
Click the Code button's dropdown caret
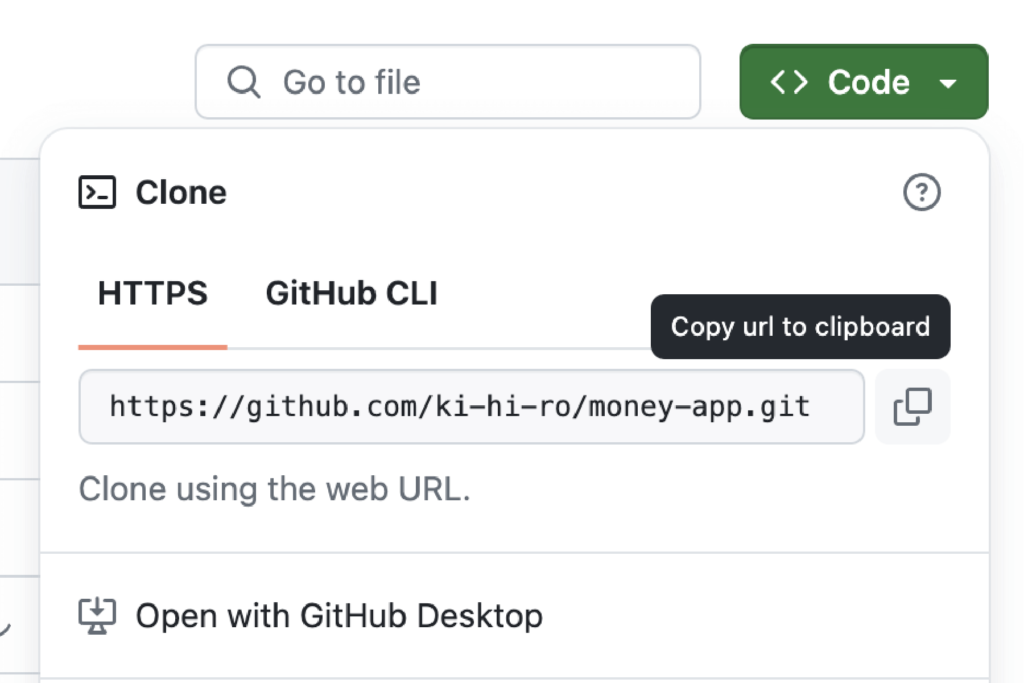[x=949, y=83]
